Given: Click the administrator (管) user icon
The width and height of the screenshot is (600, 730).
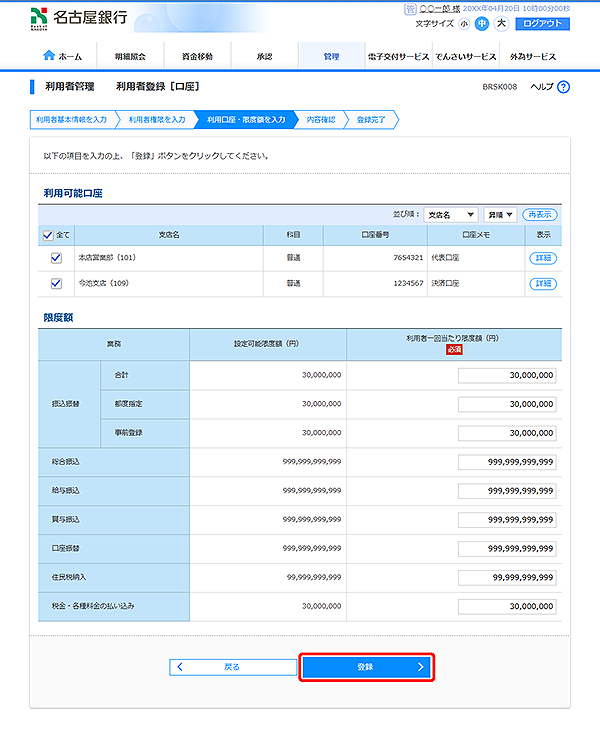Looking at the screenshot, I should (x=410, y=8).
